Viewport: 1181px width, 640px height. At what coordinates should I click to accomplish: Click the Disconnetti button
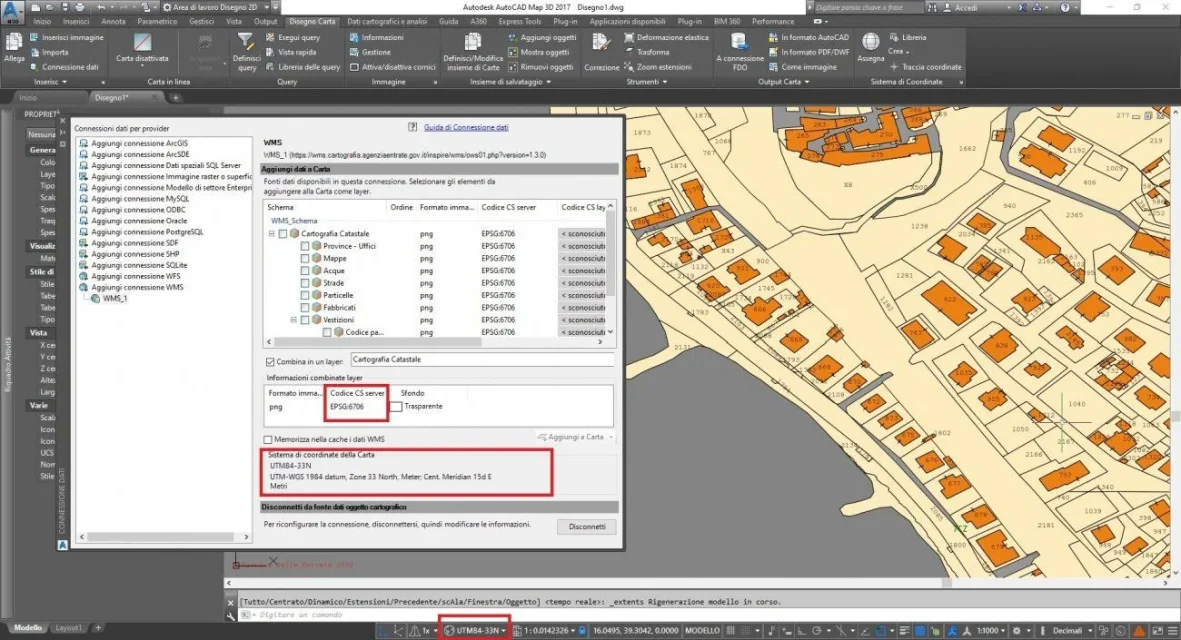(587, 527)
